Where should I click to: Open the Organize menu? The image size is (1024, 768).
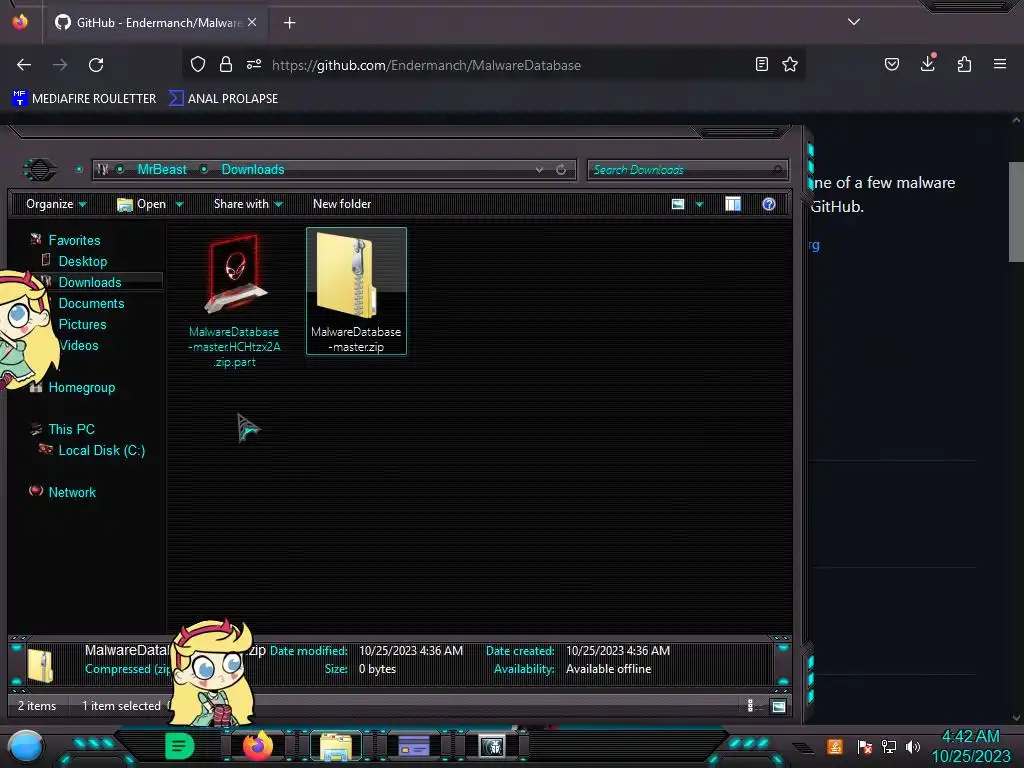pos(56,204)
